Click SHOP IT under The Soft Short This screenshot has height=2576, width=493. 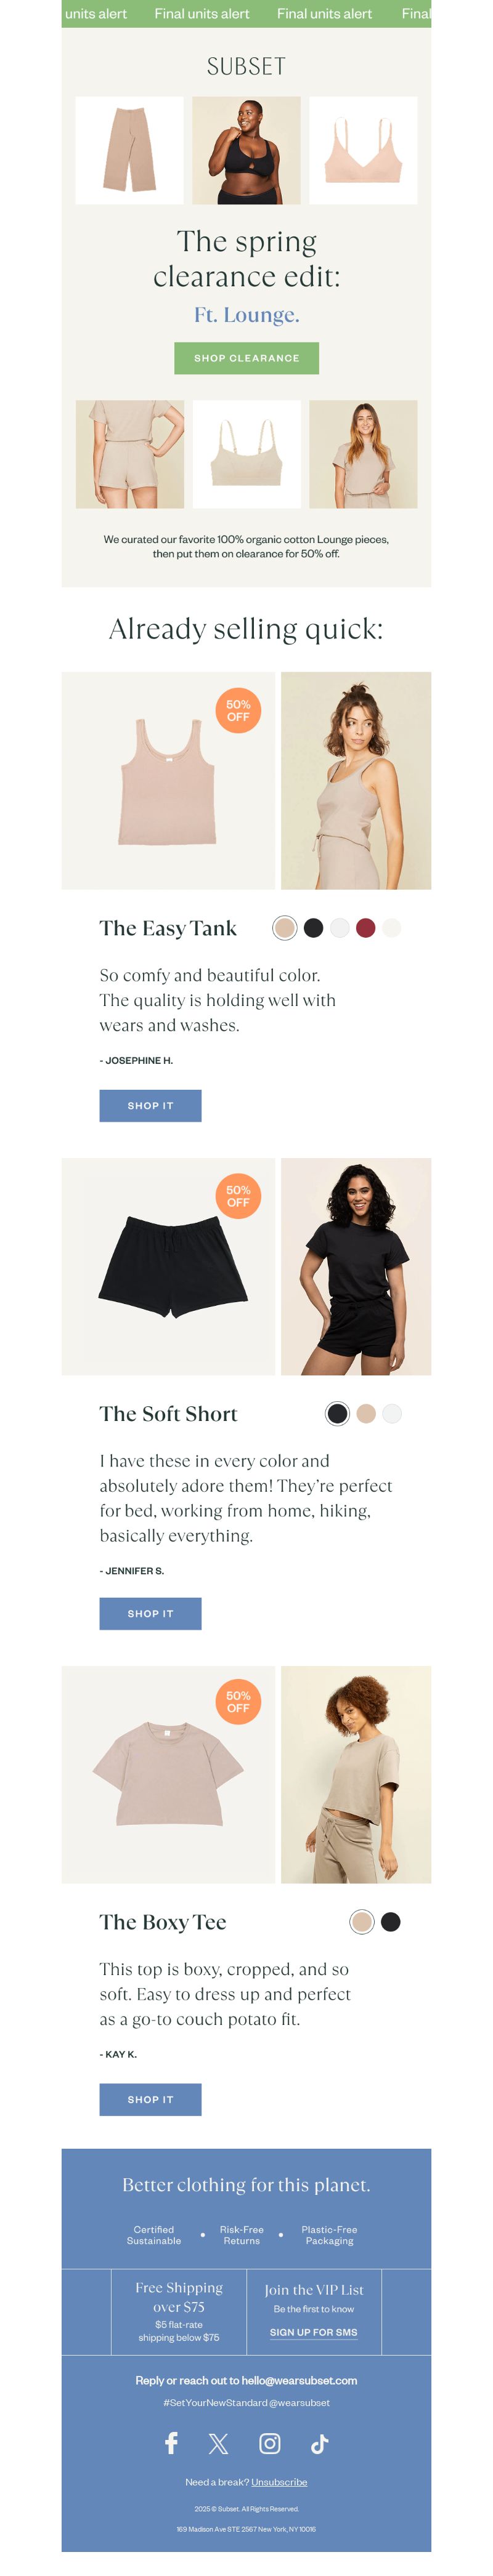pyautogui.click(x=150, y=1613)
